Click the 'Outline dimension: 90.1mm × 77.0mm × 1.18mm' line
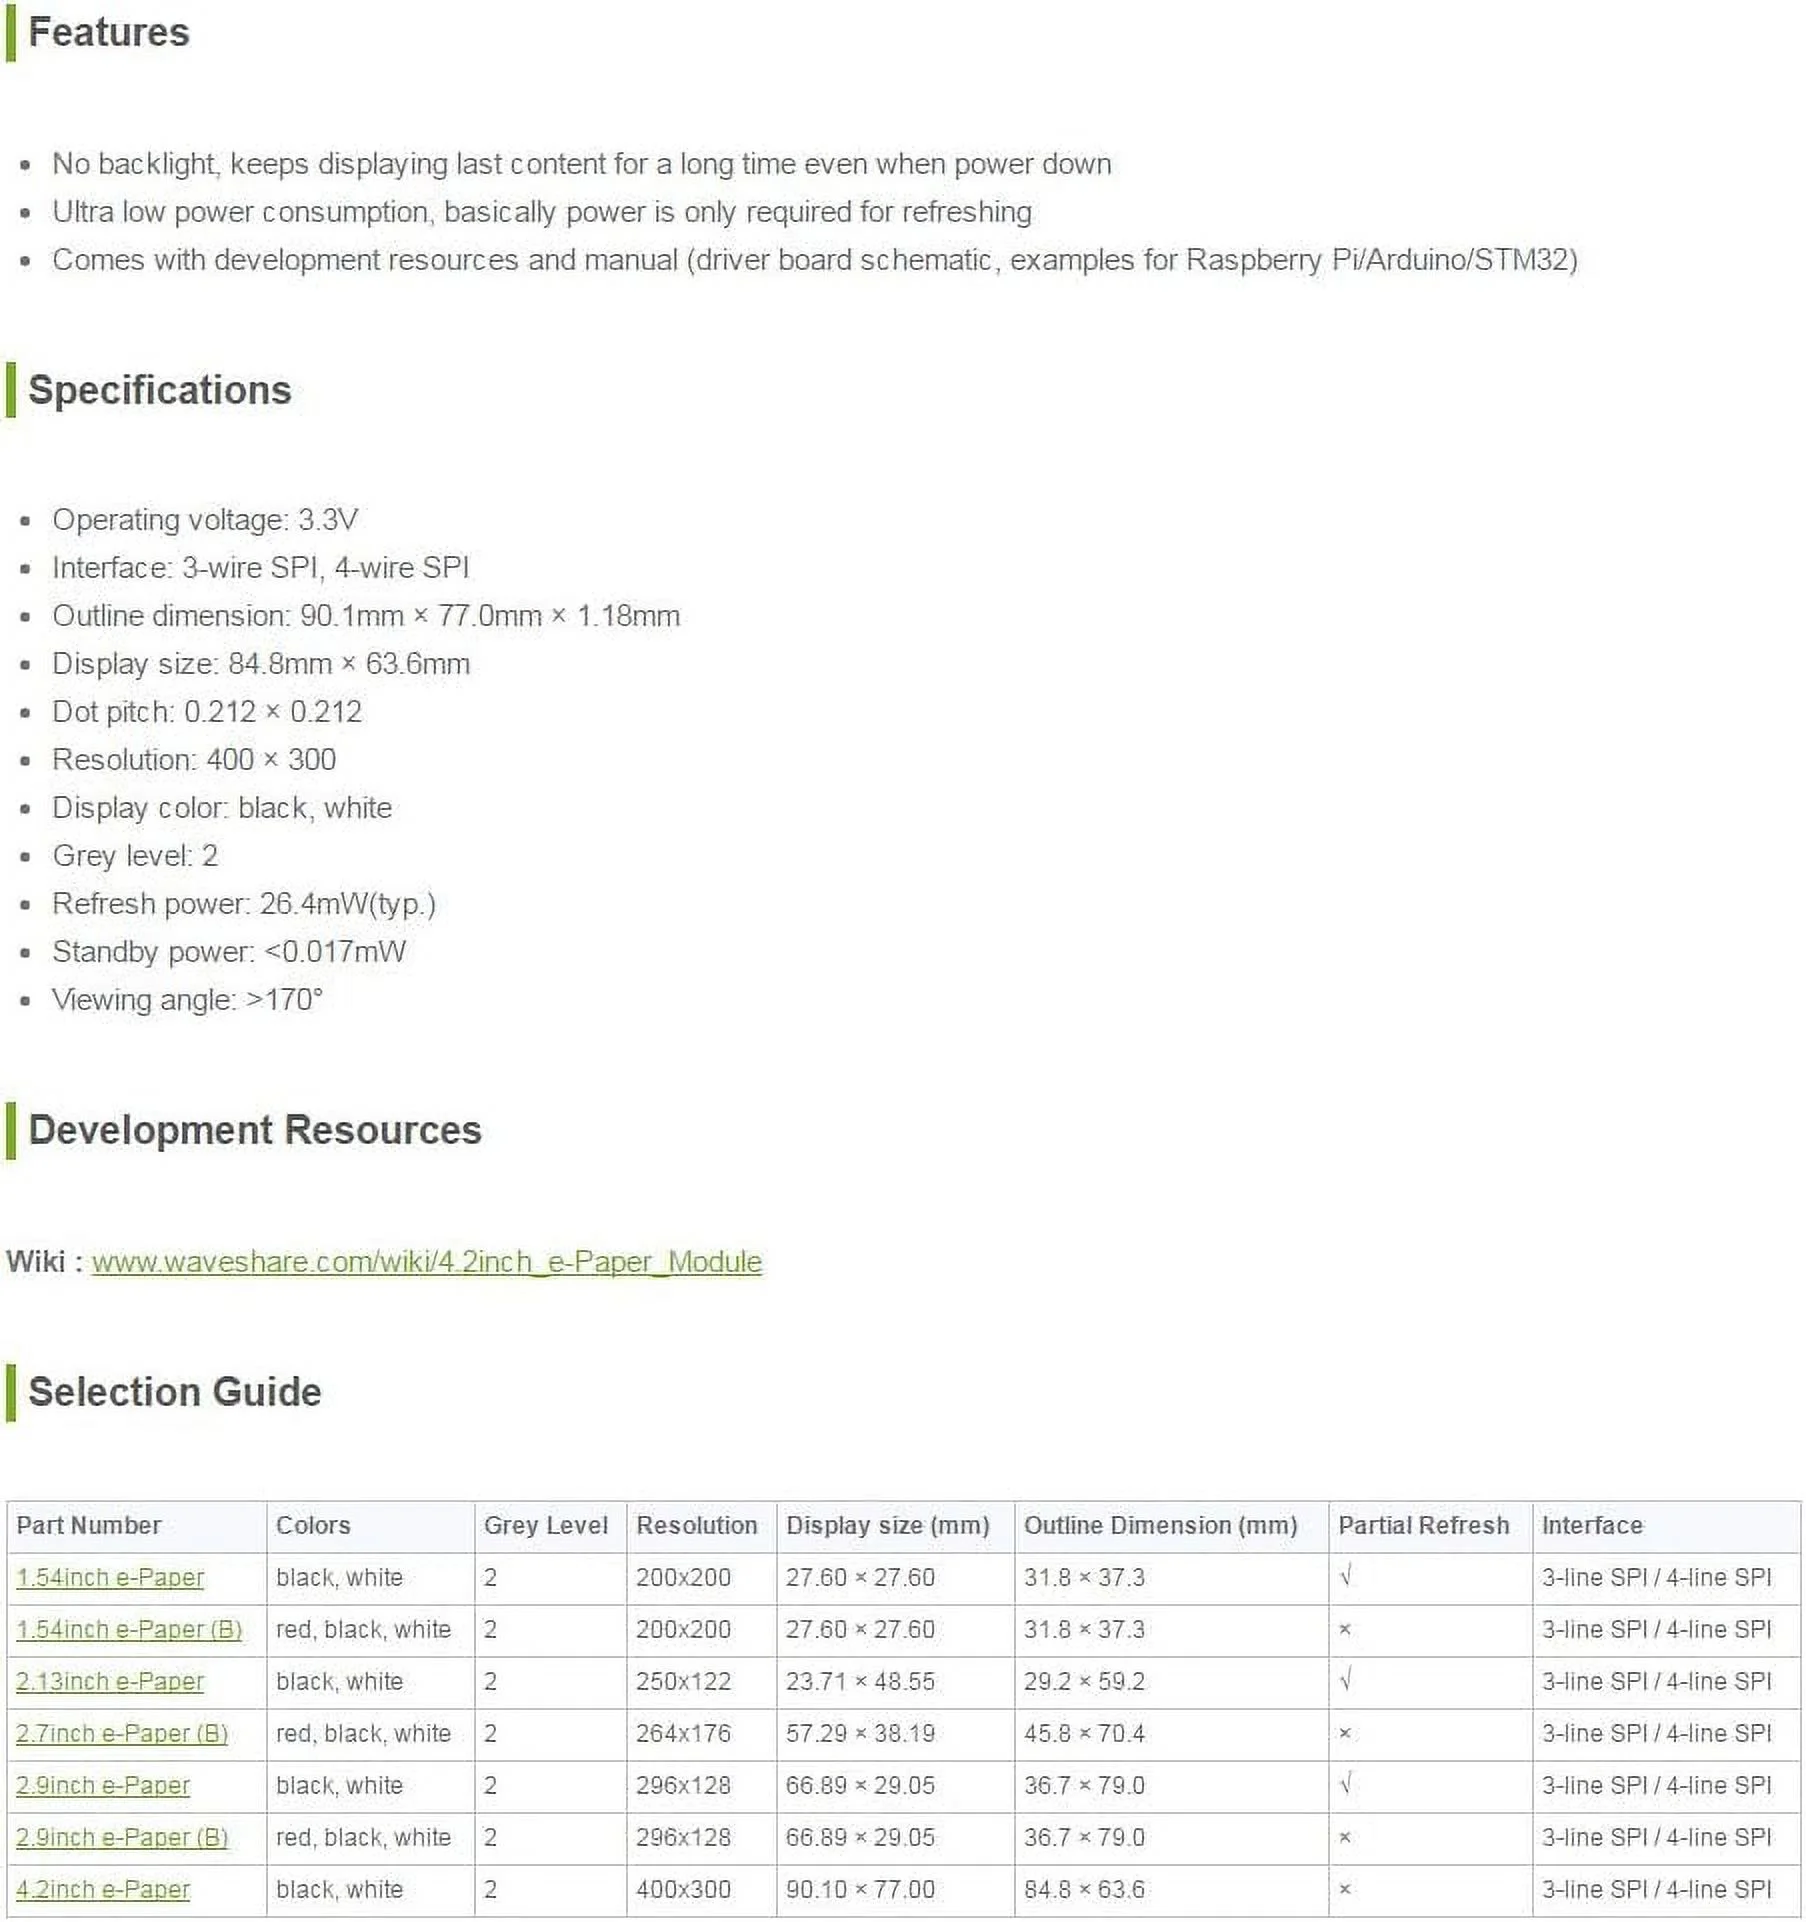This screenshot has width=1806, height=1922. [366, 616]
